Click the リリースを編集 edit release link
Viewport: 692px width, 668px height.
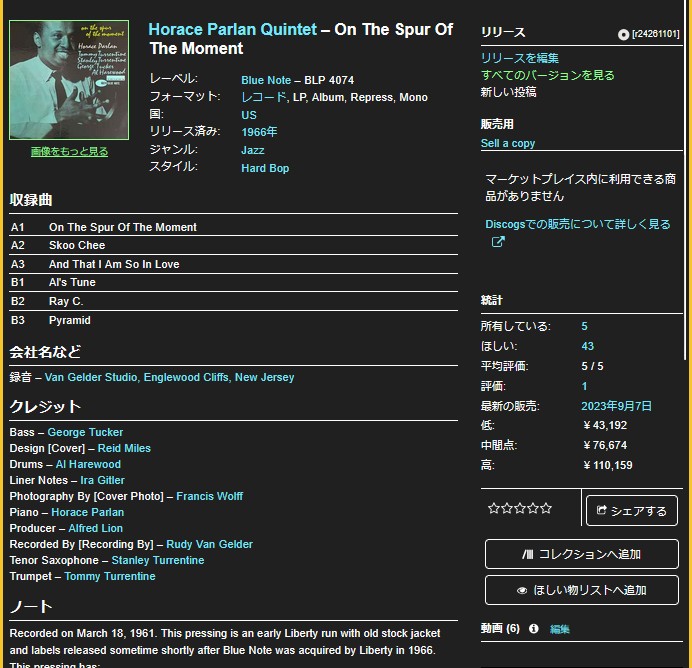[520, 58]
